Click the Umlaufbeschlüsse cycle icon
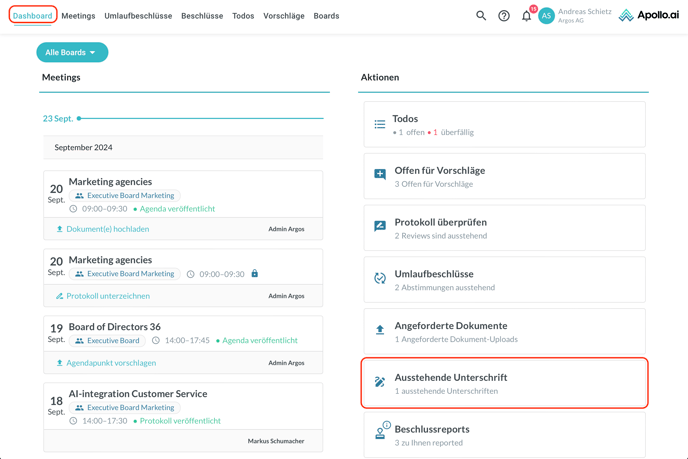The image size is (688, 459). (x=380, y=279)
